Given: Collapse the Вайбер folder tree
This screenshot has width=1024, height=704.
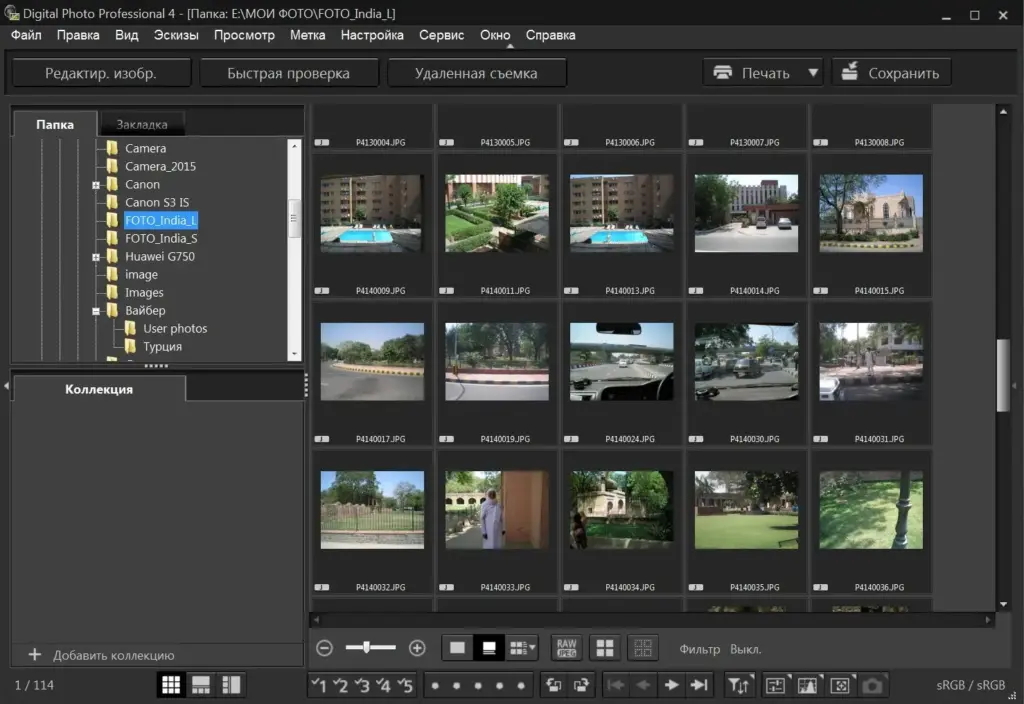Looking at the screenshot, I should pyautogui.click(x=96, y=312).
